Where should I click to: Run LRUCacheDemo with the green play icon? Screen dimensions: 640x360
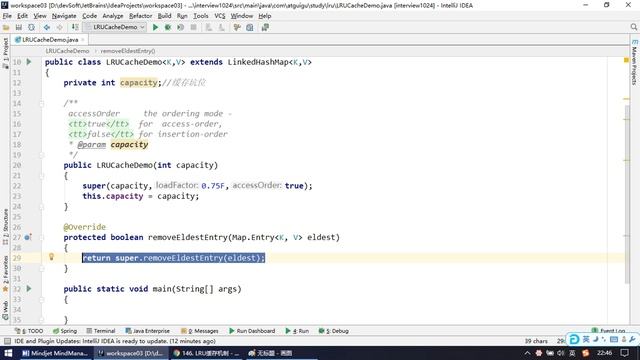click(x=155, y=27)
